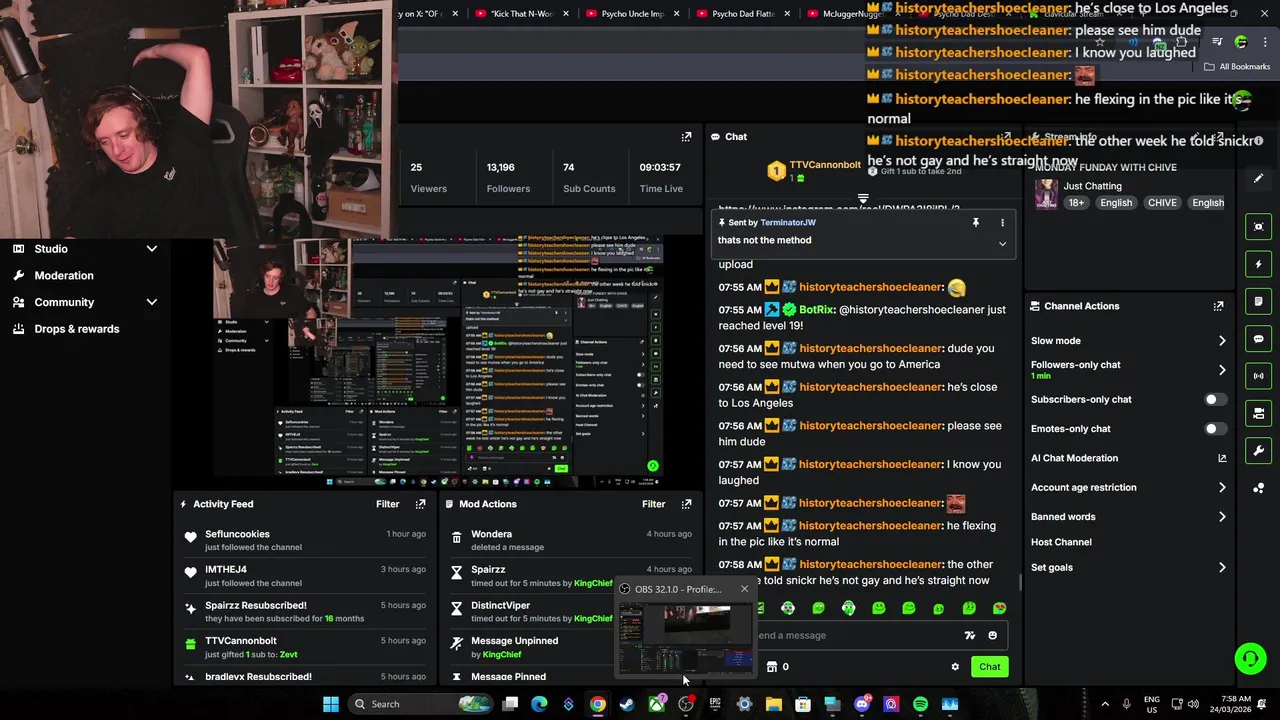The image size is (1280, 720).
Task: Open chat settings gear icon
Action: (x=955, y=667)
